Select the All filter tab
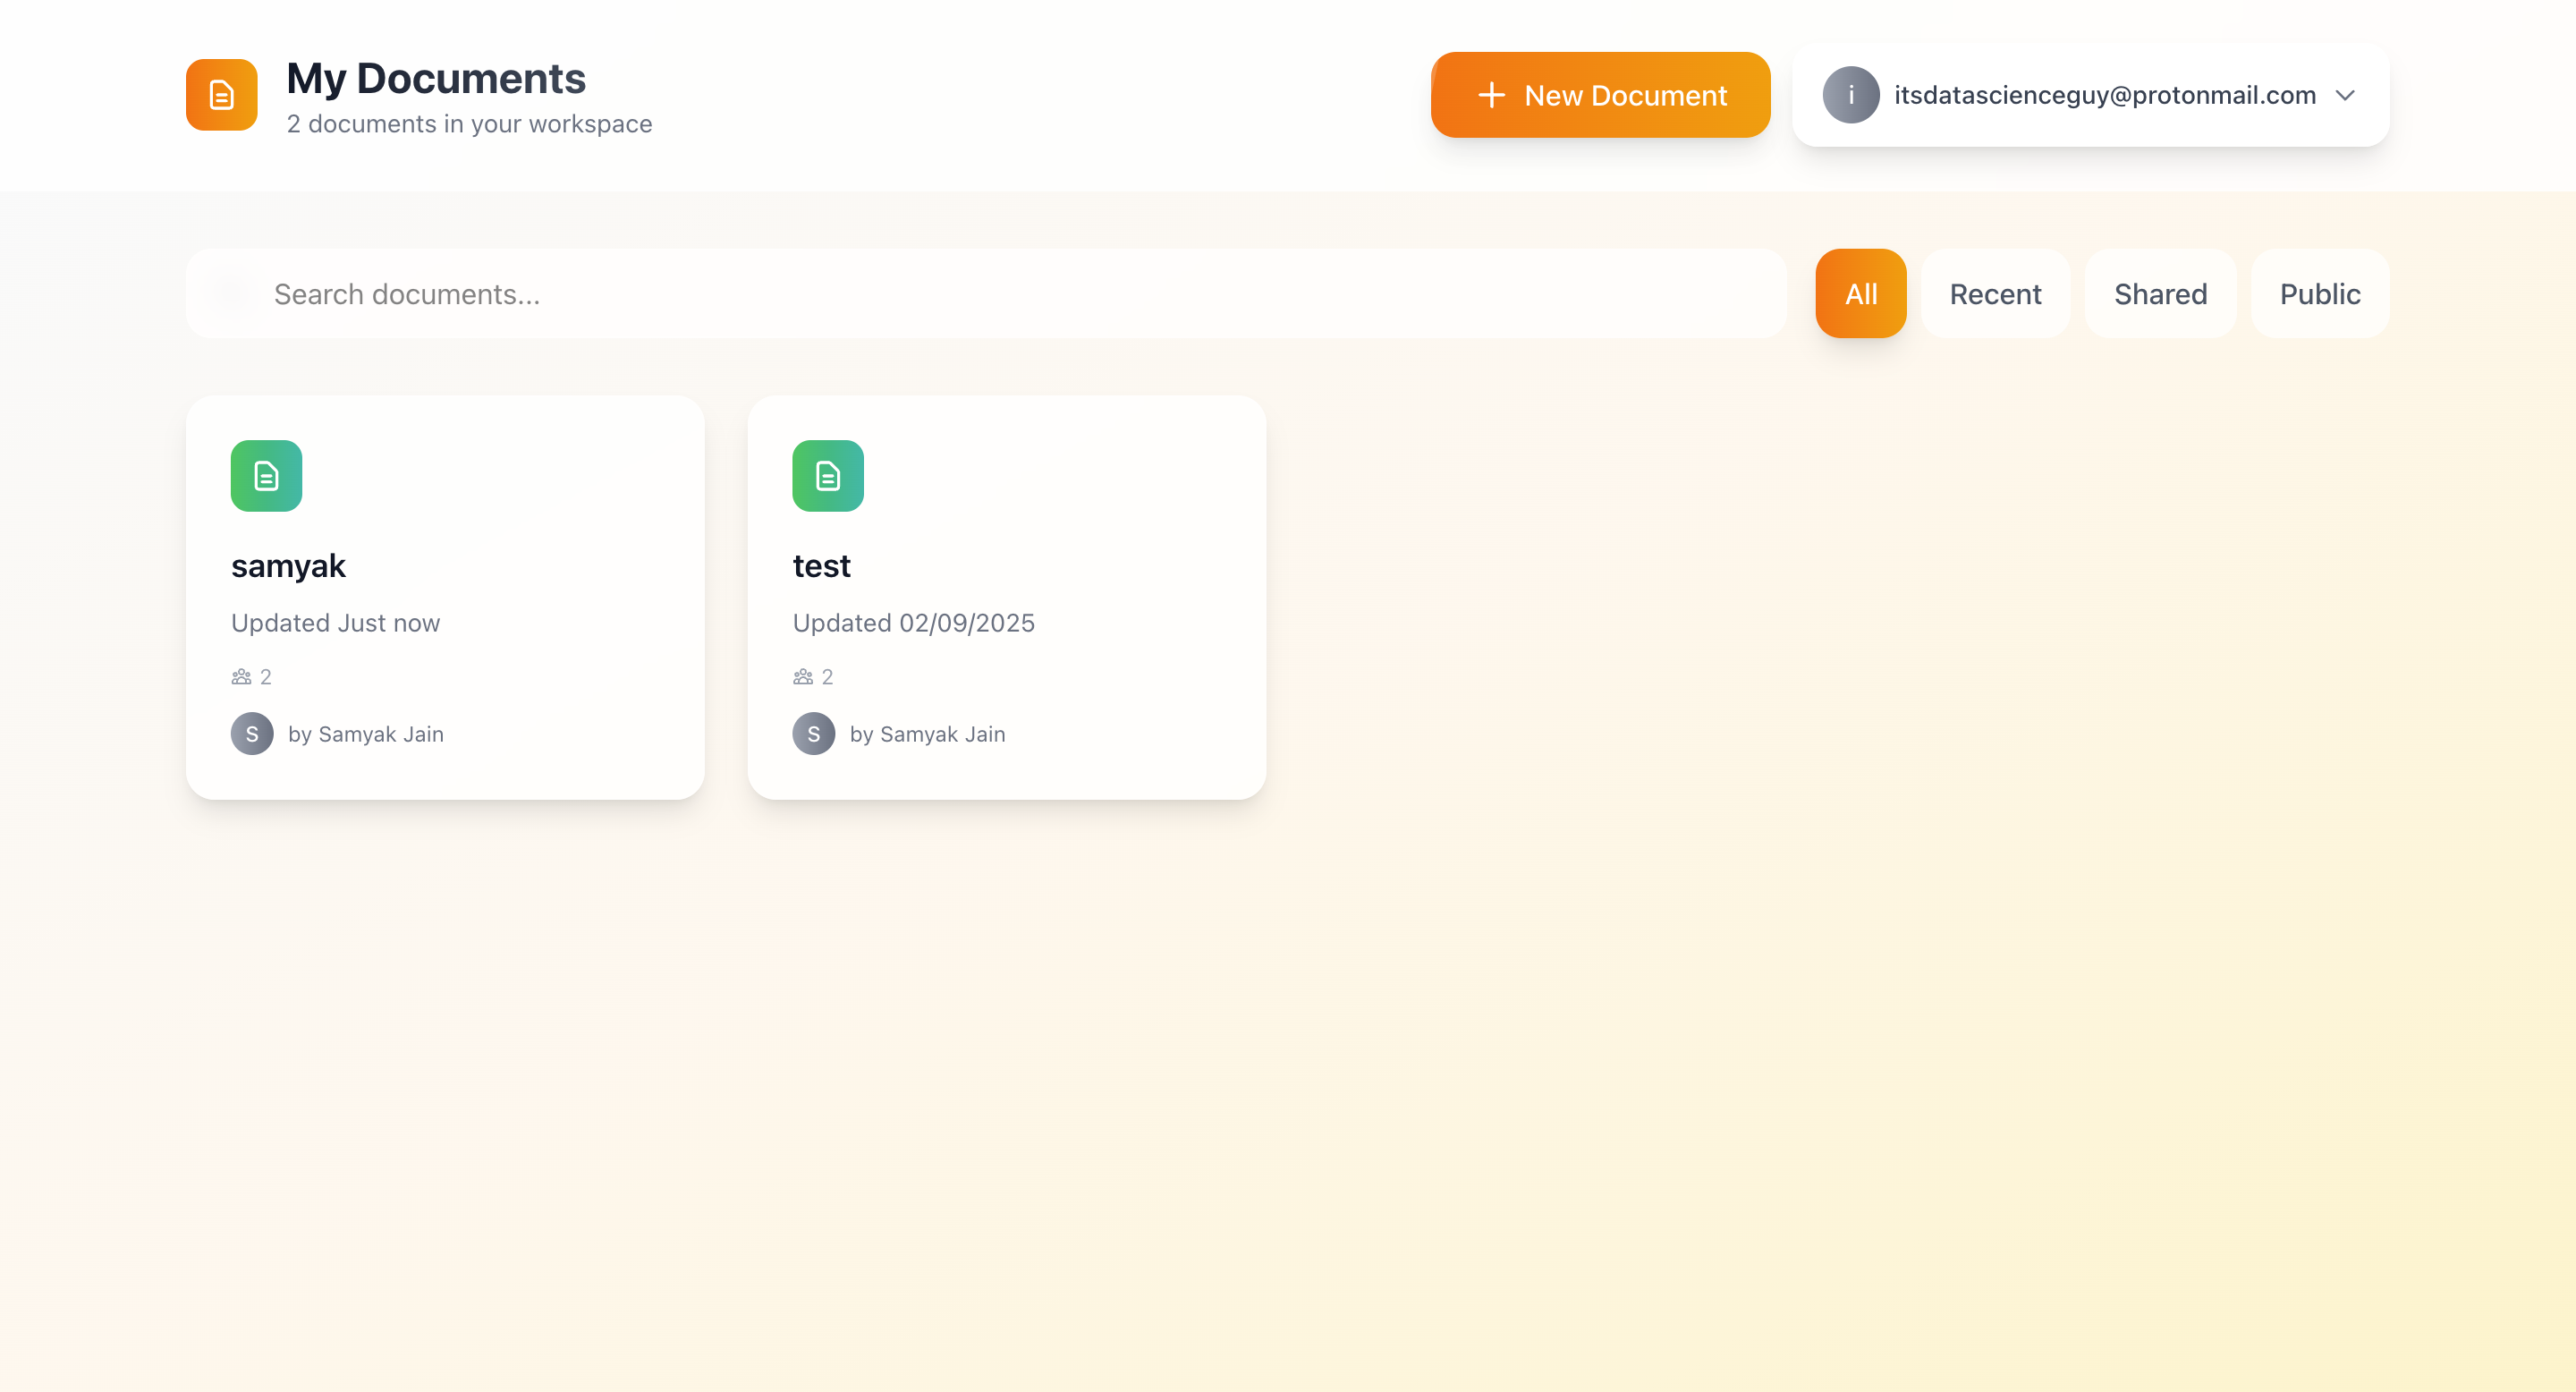 point(1860,294)
